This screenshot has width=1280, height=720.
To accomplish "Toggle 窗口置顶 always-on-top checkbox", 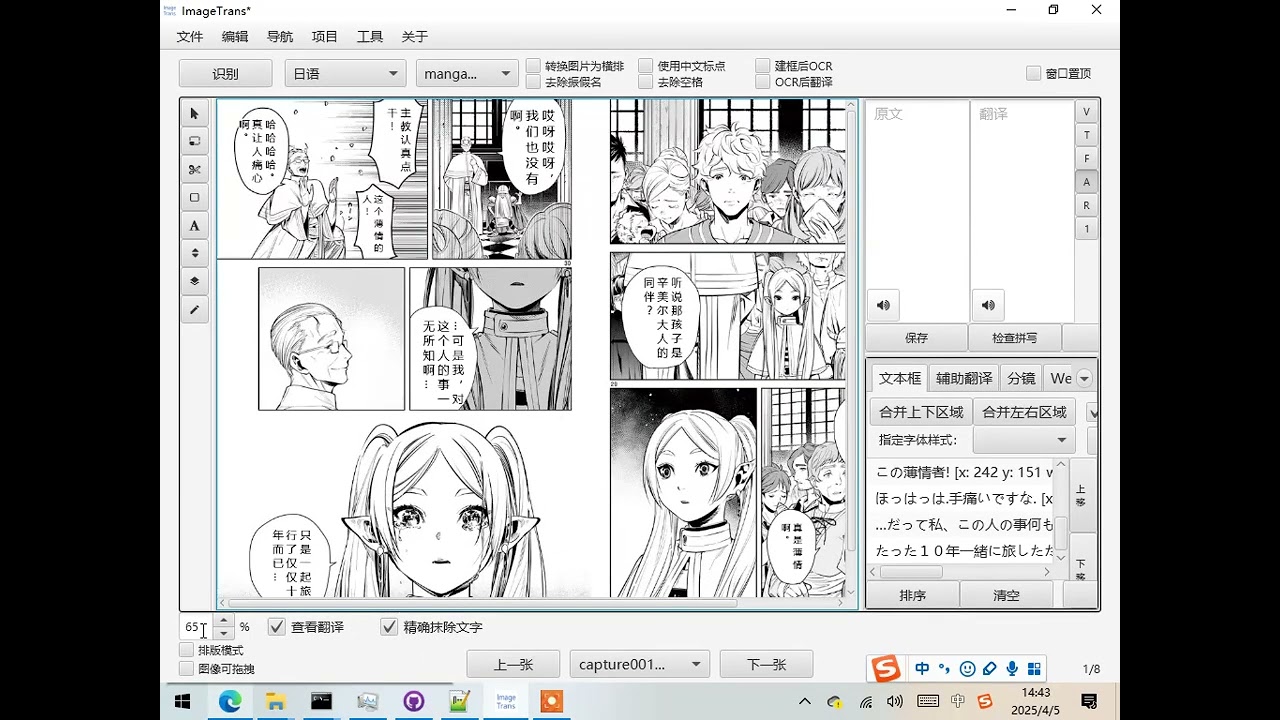I will 1034,73.
